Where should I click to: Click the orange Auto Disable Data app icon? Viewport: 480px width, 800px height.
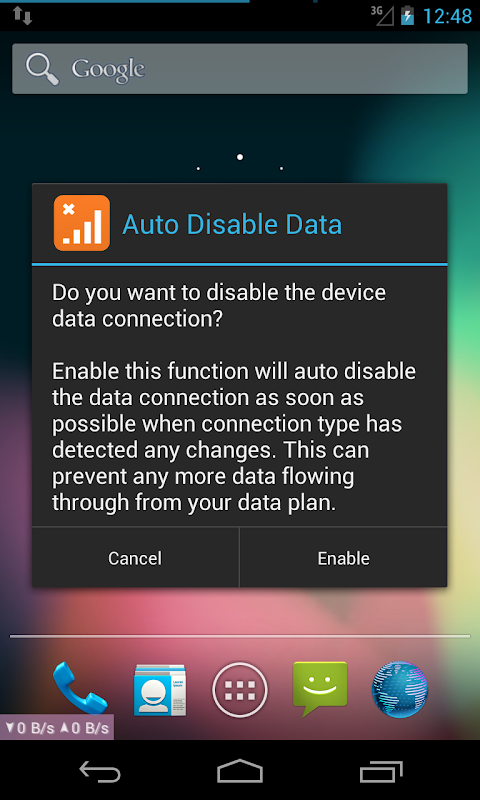tap(82, 223)
